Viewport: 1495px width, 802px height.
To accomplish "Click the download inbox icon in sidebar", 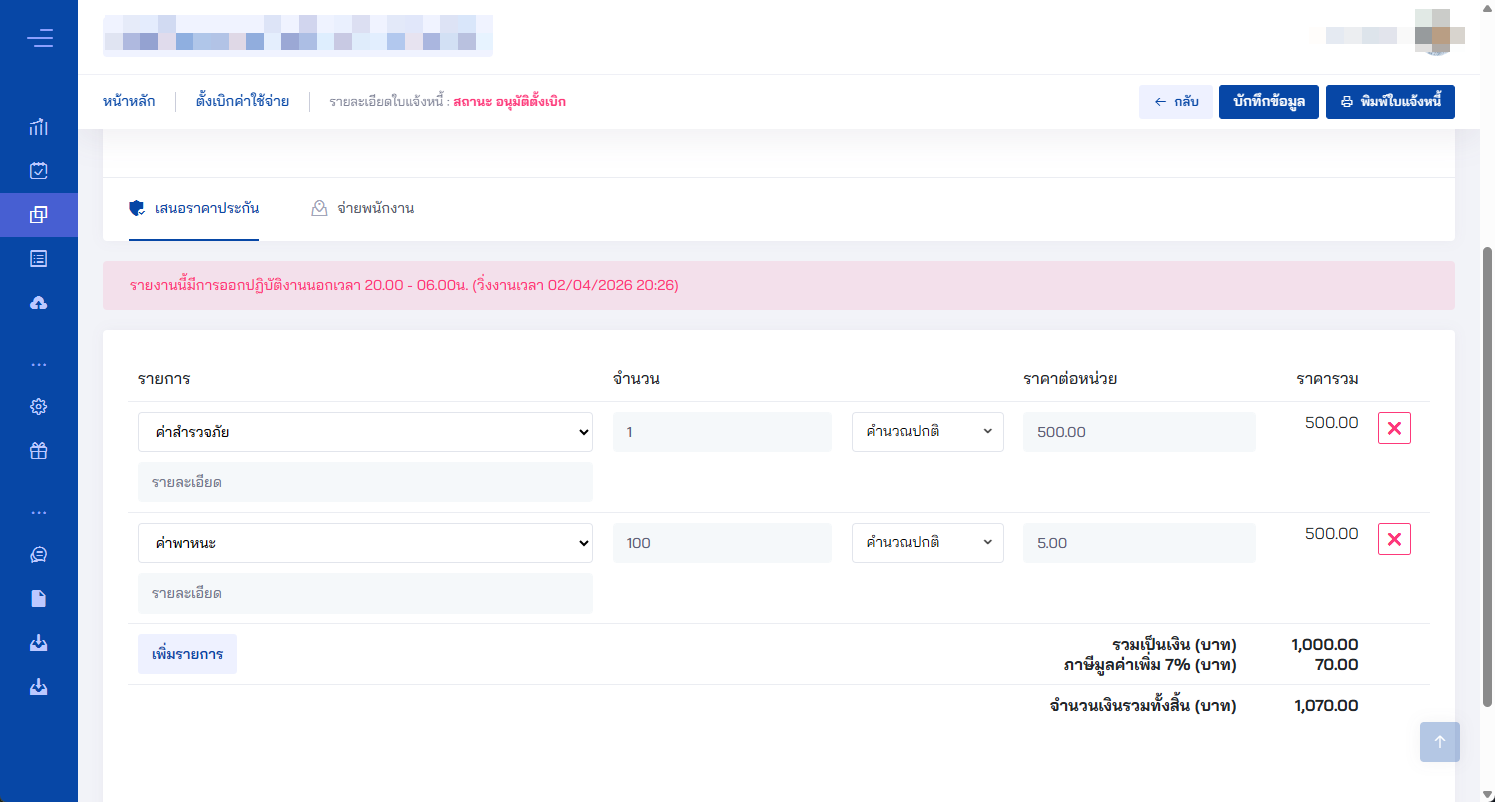I will pyautogui.click(x=39, y=642).
